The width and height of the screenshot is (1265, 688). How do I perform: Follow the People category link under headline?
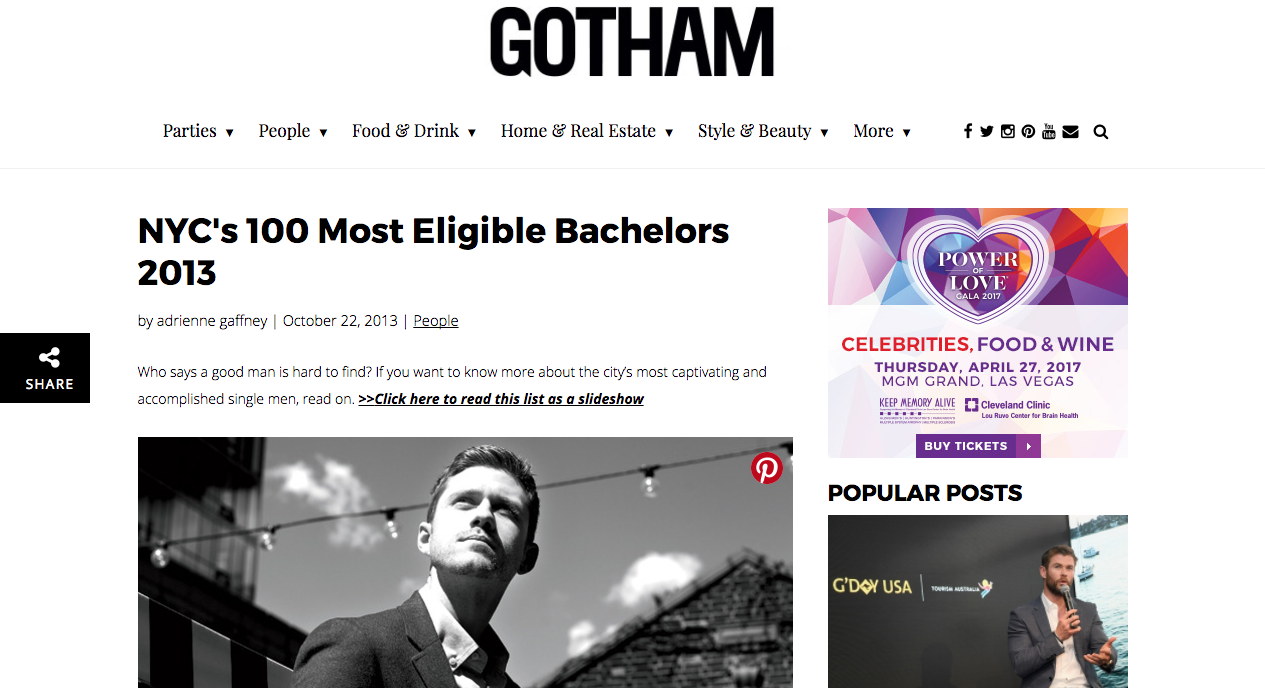pos(435,321)
